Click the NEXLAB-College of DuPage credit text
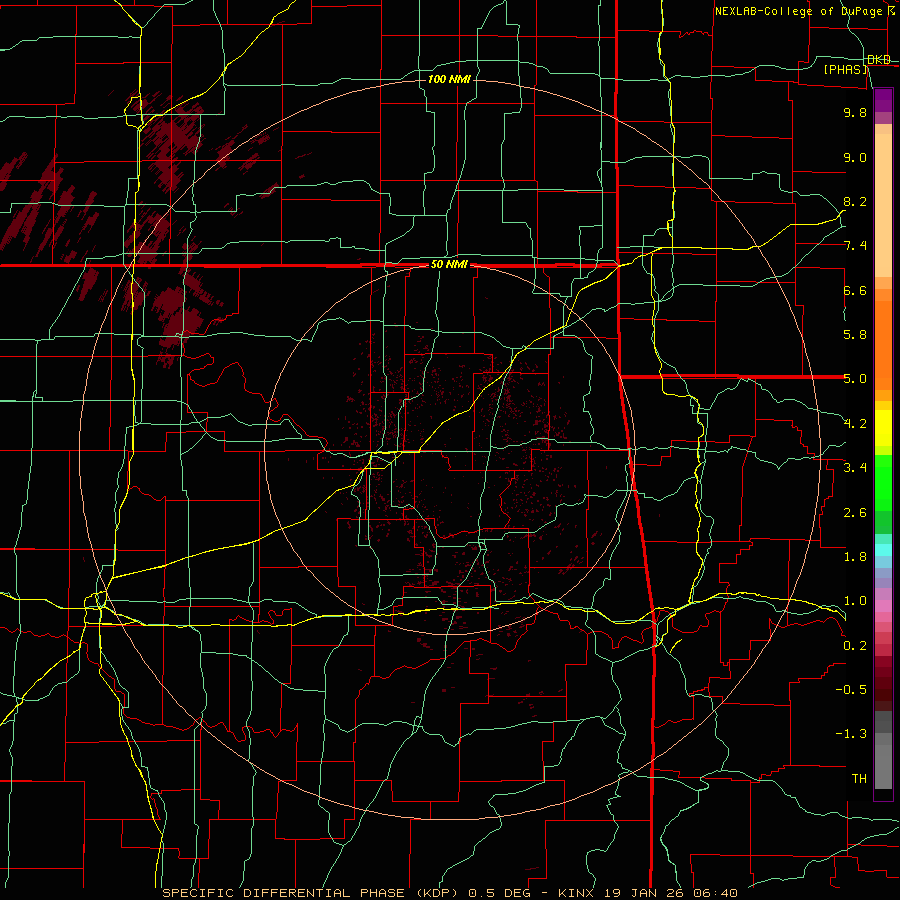Viewport: 900px width, 900px height. 801,11
